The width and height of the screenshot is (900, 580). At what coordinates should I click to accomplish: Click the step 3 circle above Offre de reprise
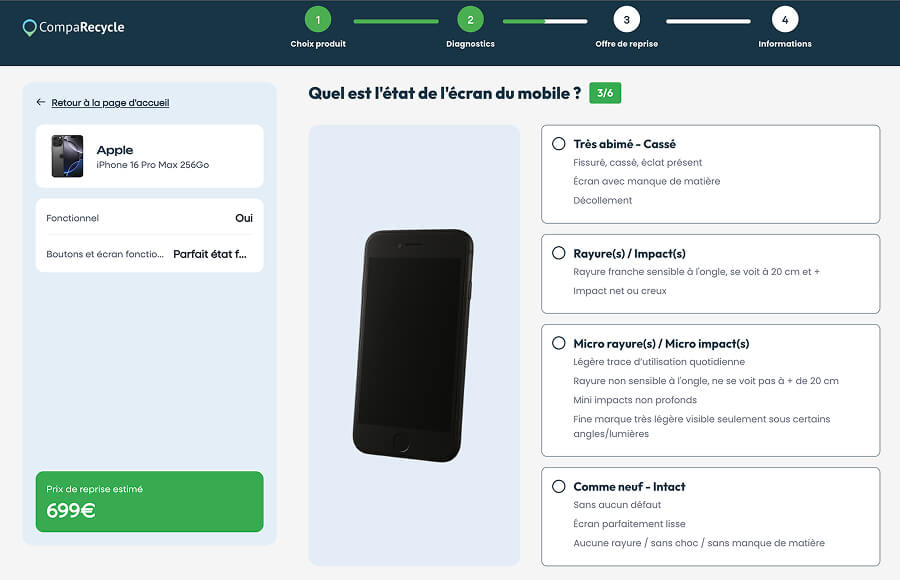point(626,18)
